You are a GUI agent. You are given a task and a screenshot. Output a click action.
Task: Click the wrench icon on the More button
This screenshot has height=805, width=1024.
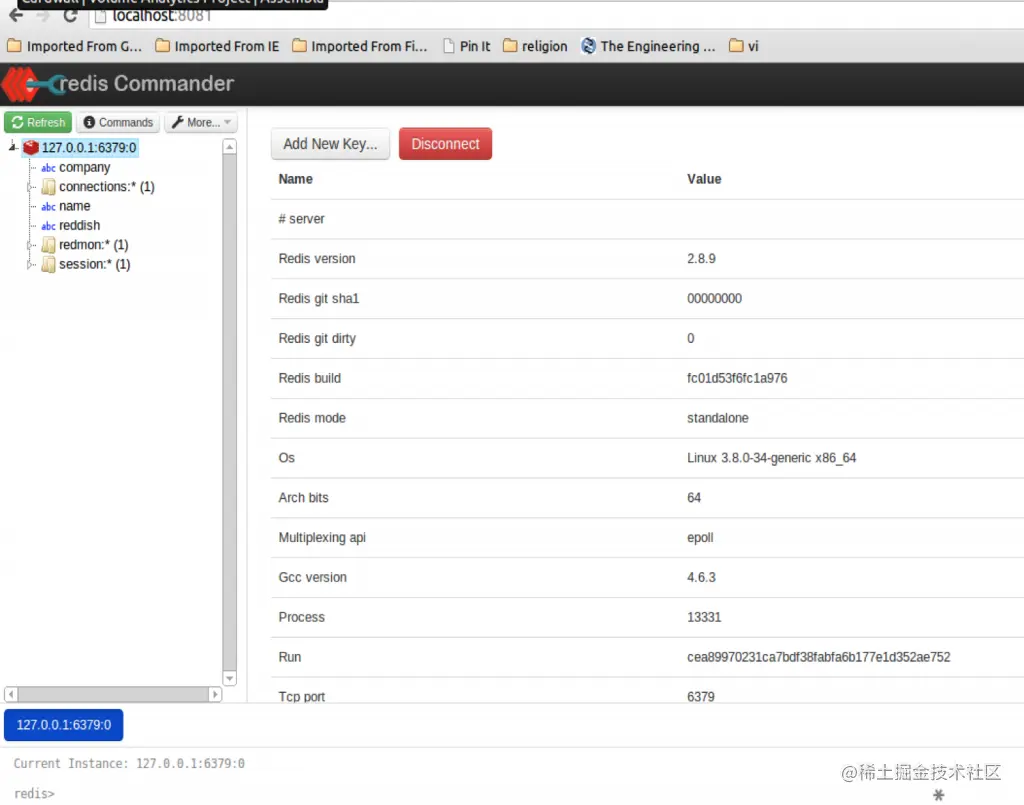180,122
